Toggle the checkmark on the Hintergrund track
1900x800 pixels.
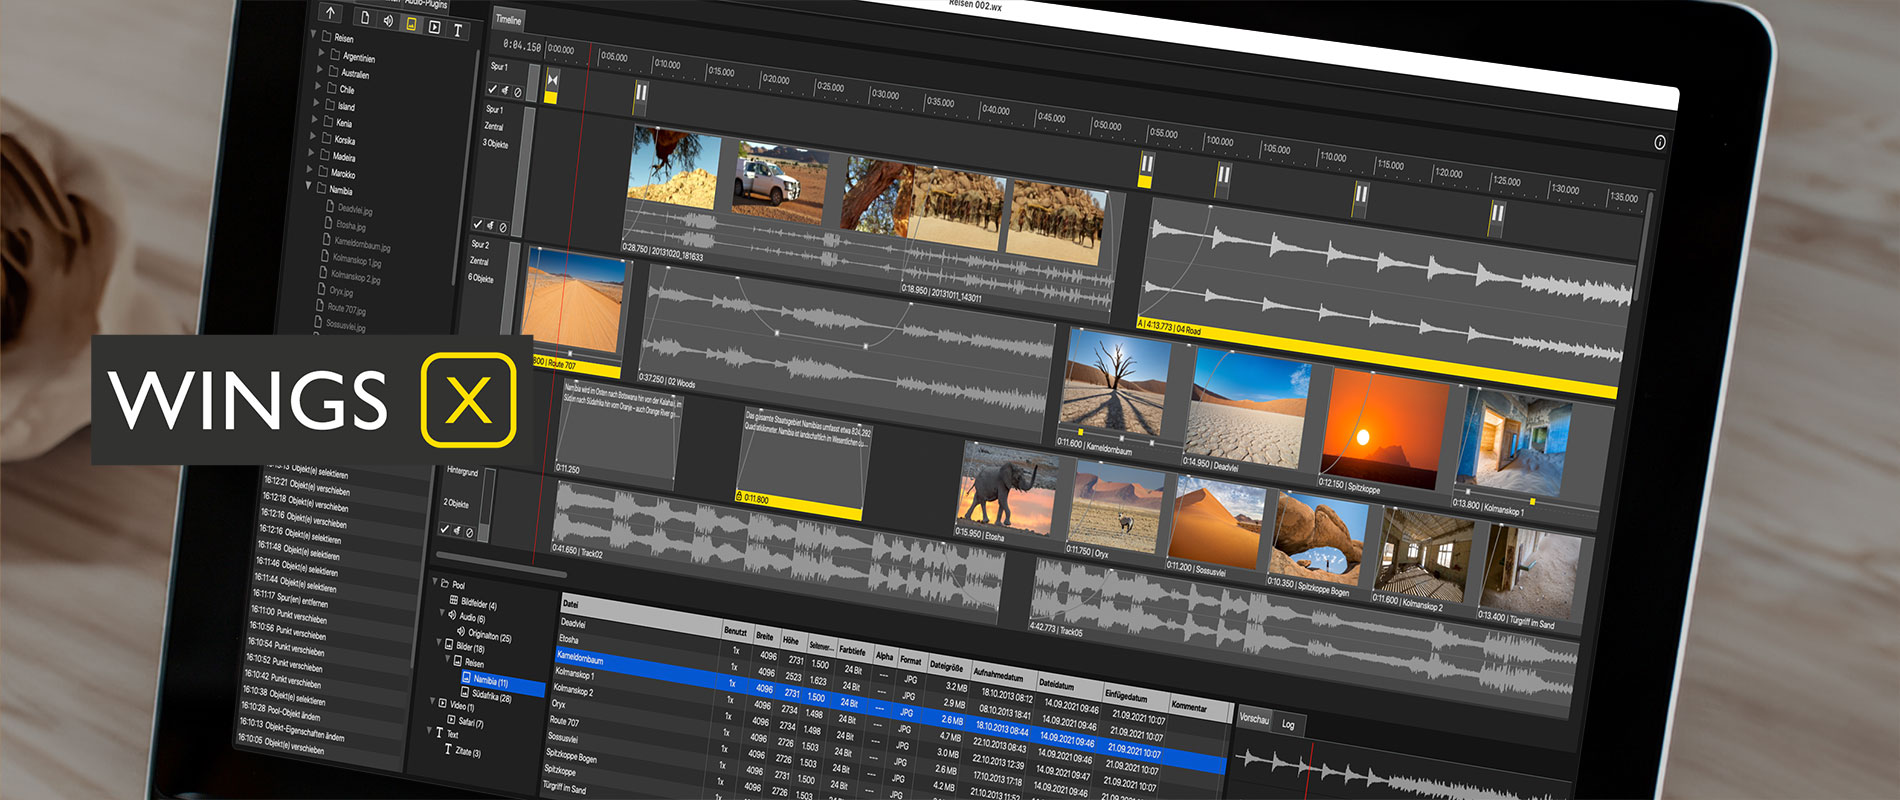(445, 529)
